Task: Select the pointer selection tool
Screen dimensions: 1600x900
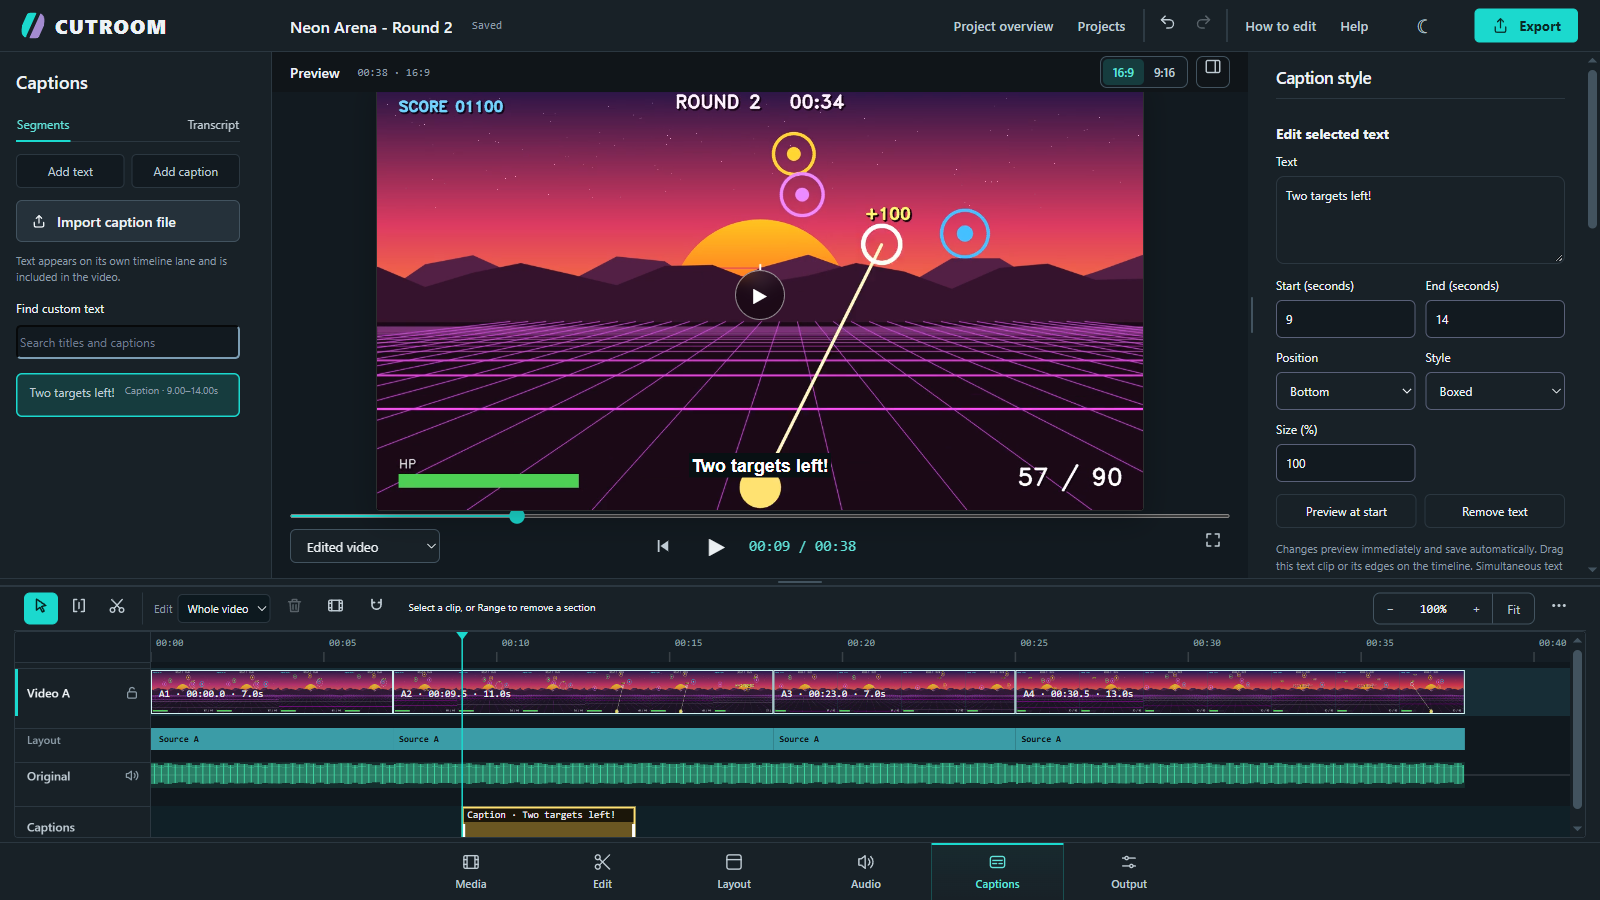Action: [41, 607]
